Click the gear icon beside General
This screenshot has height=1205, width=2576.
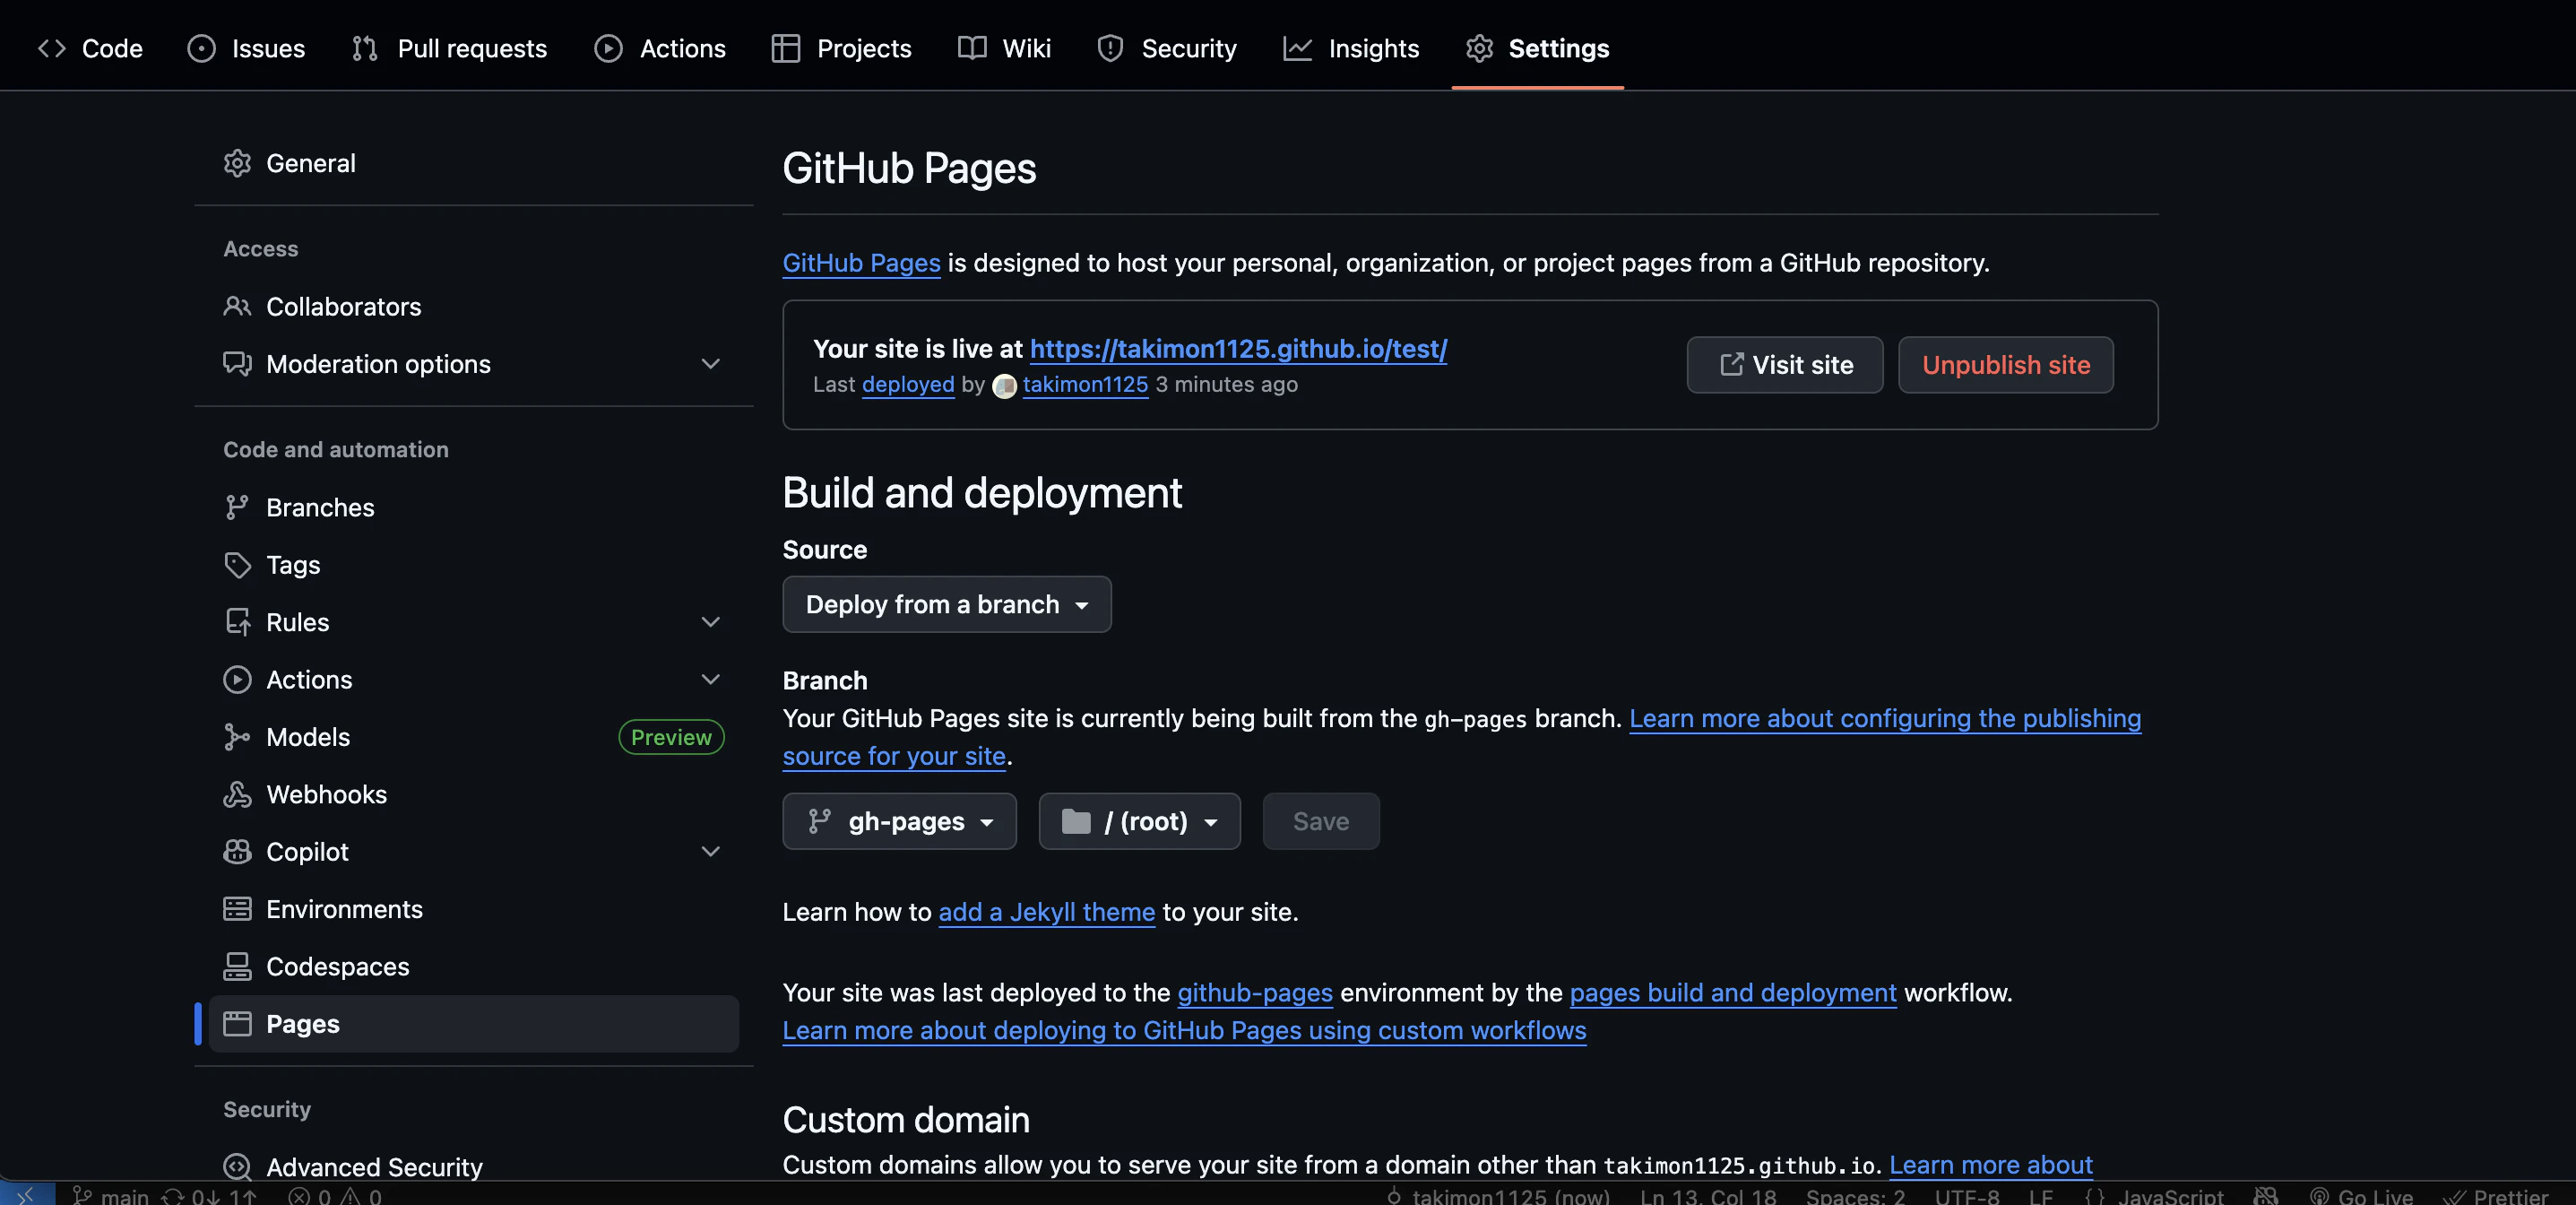tap(237, 163)
